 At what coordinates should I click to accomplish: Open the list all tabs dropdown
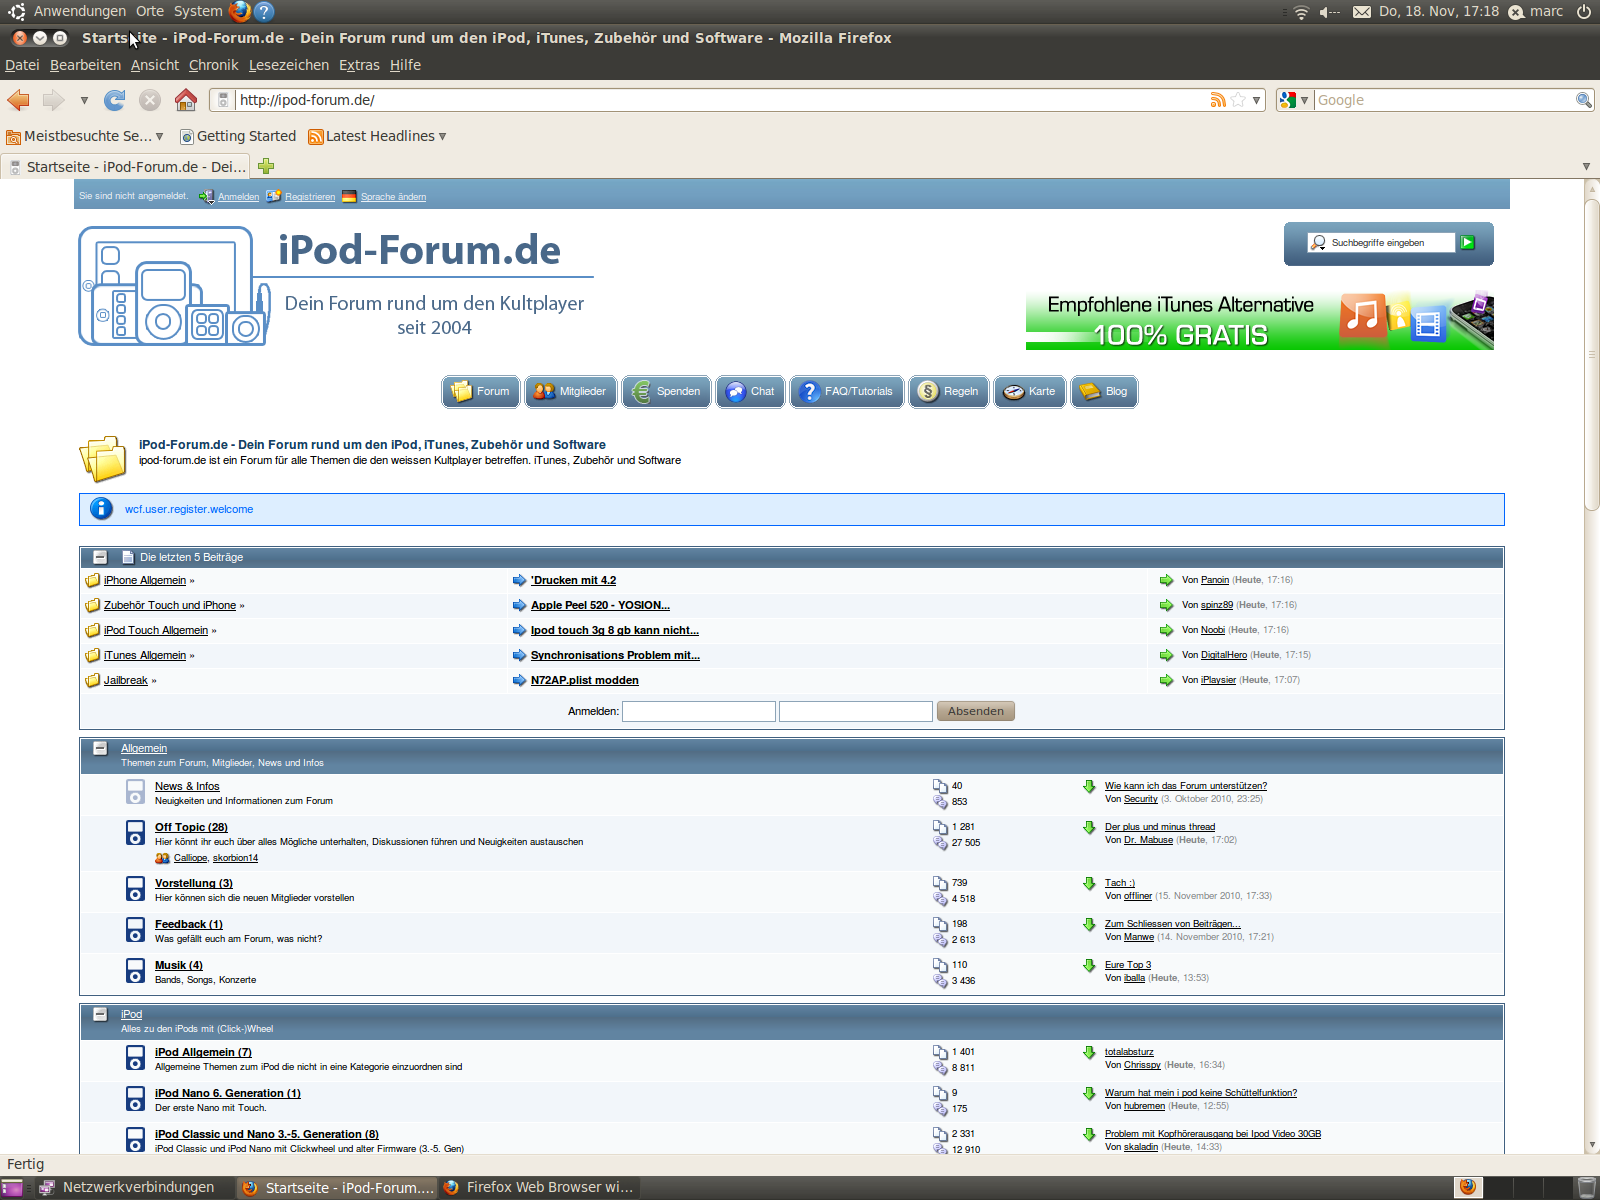point(1586,166)
